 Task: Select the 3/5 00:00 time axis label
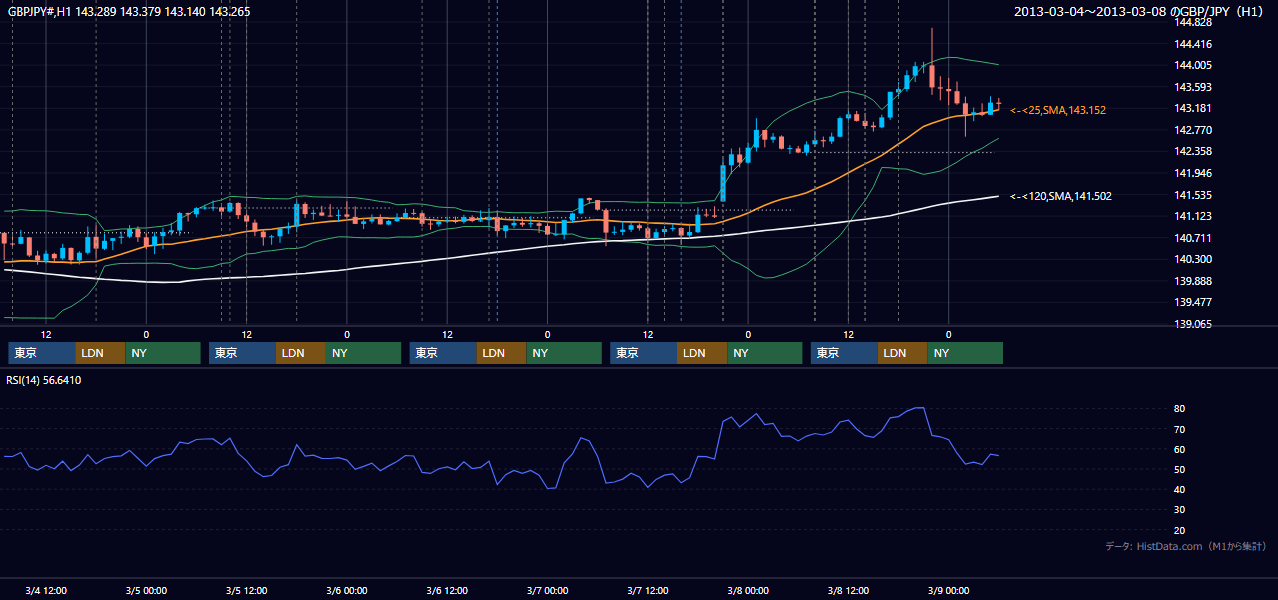pos(146,590)
